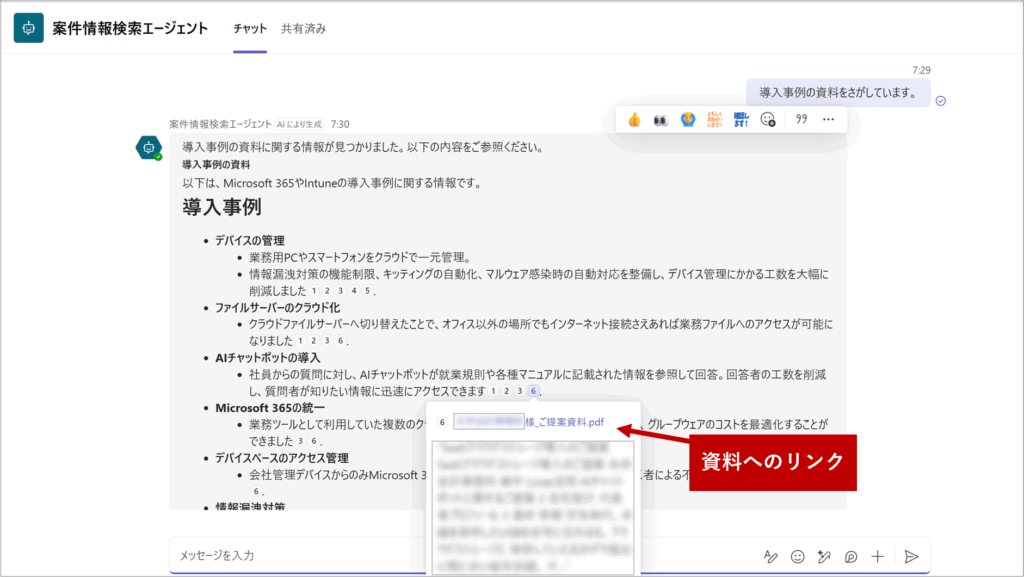Open citation 6 under Microsoft 365の統一
The height and width of the screenshot is (577, 1024).
(313, 441)
